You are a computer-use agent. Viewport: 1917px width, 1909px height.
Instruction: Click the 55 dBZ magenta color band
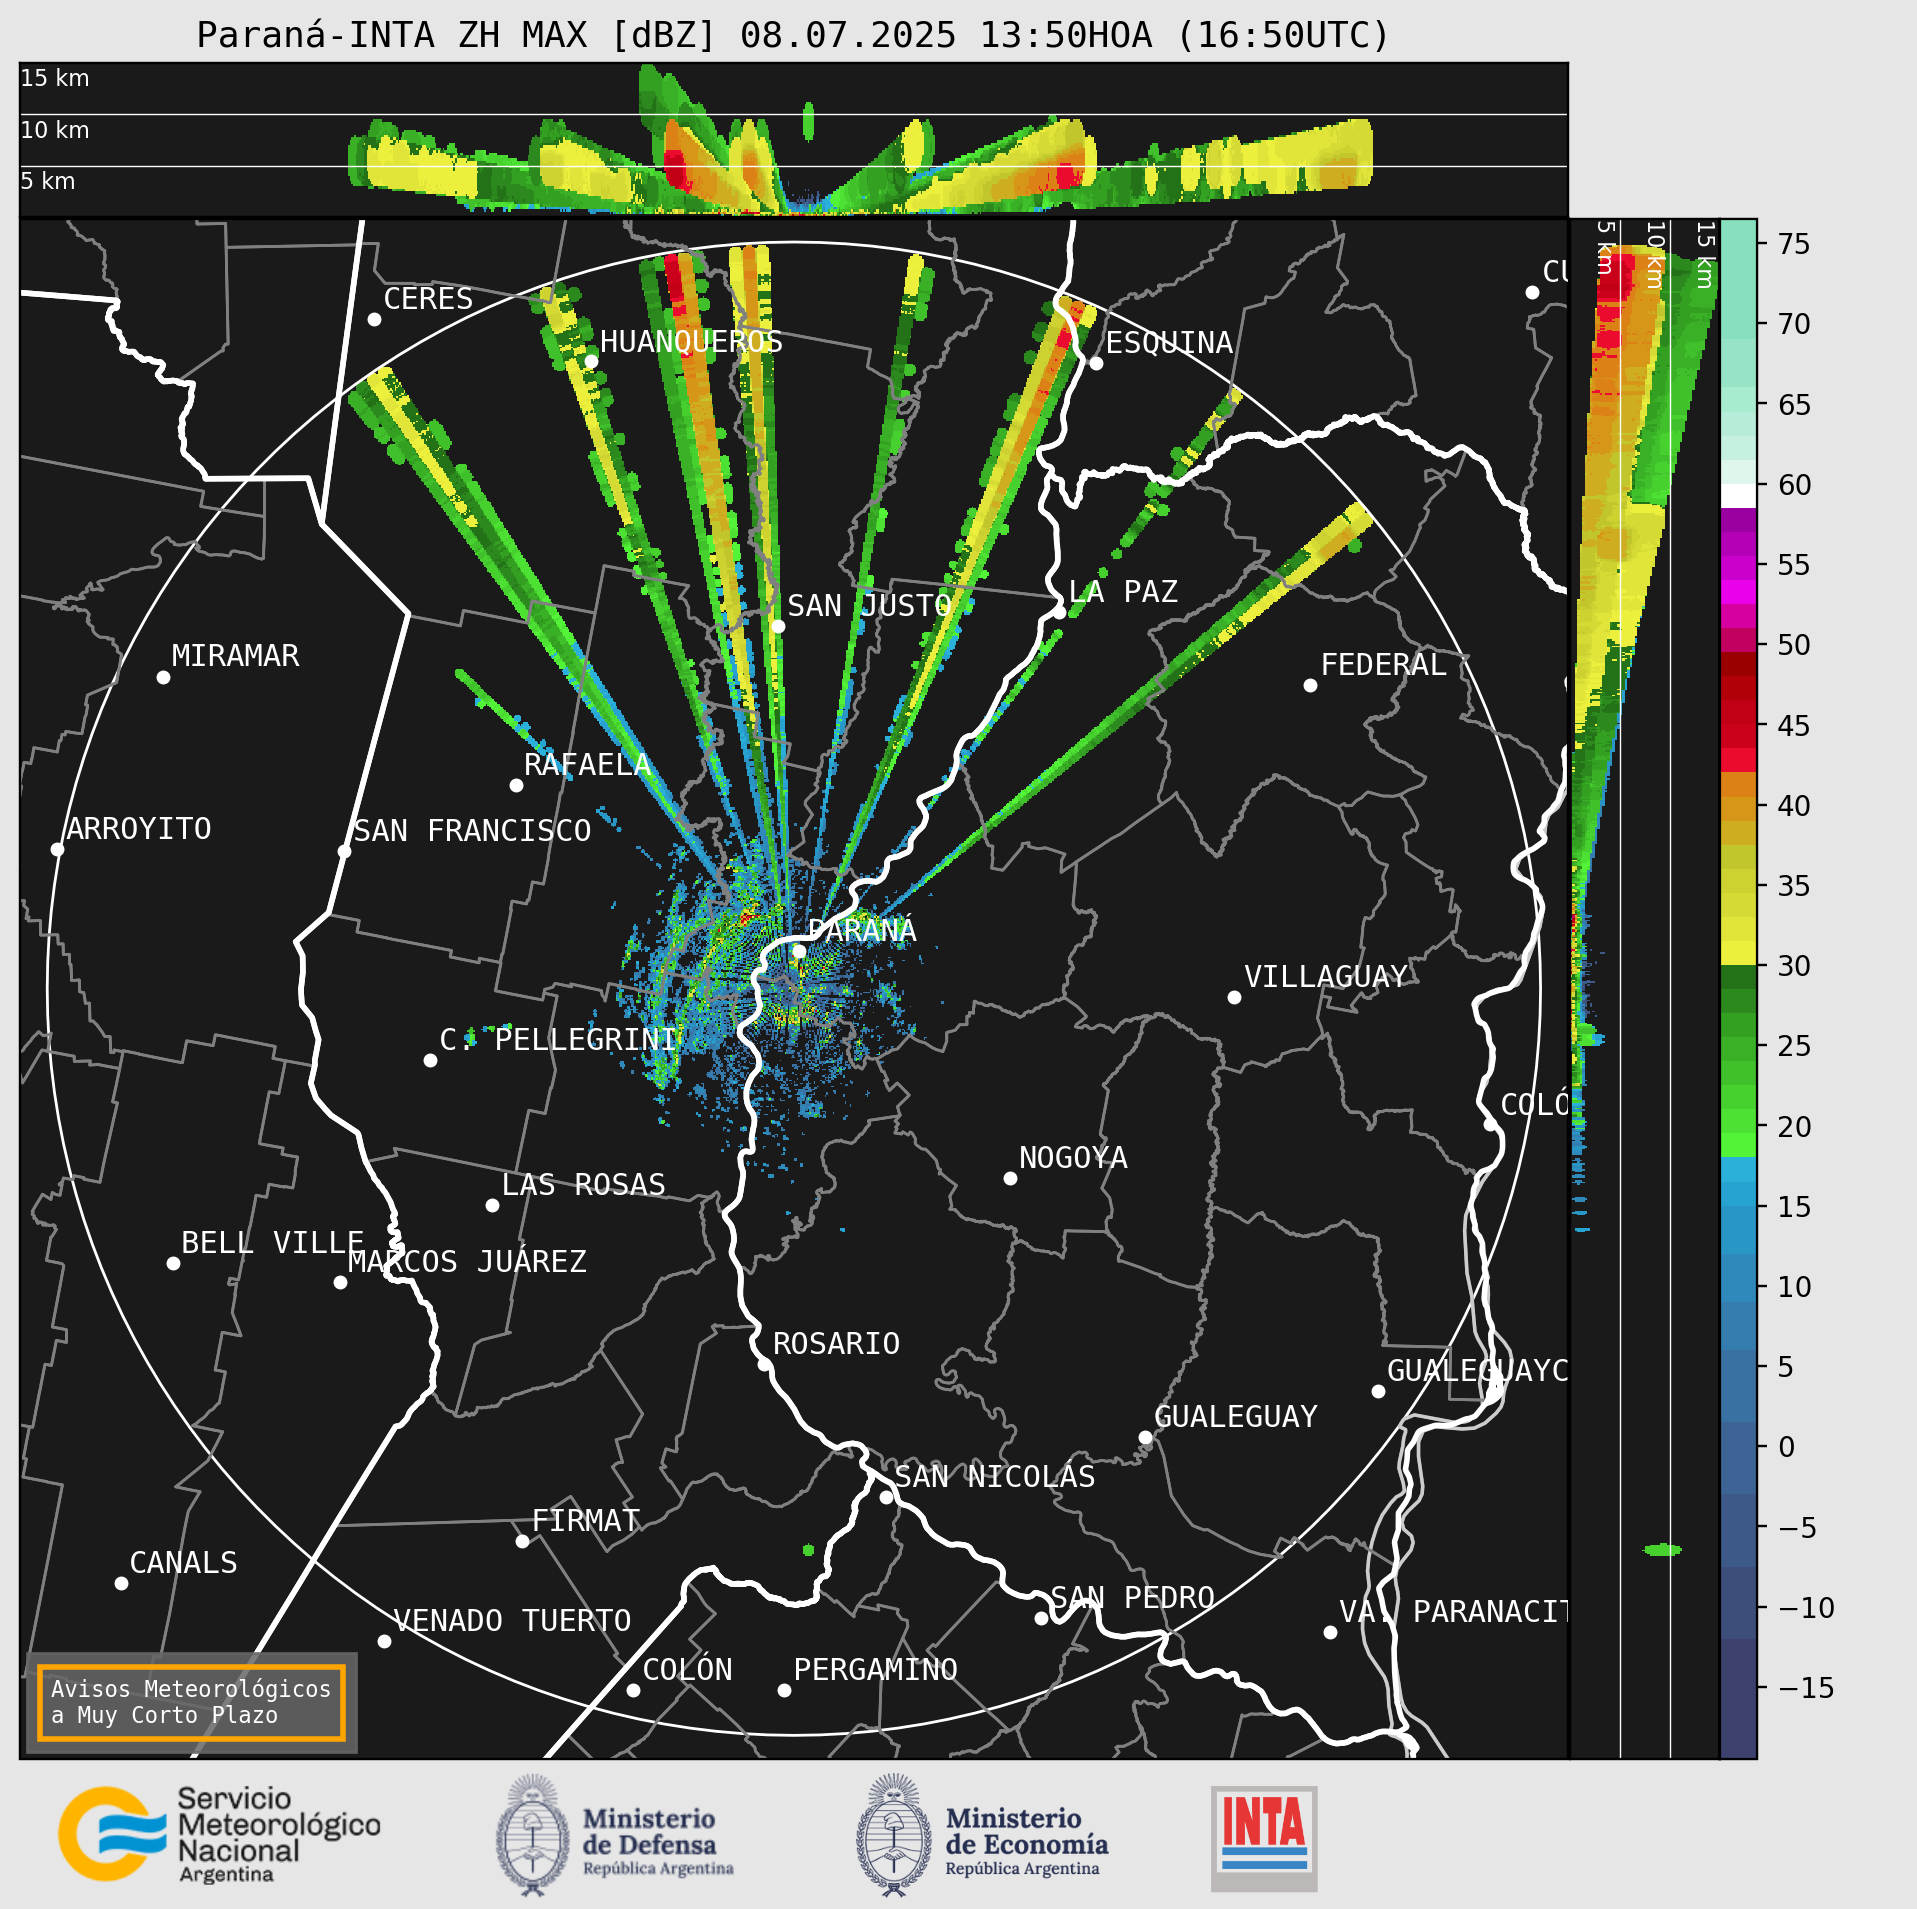[x=1738, y=568]
